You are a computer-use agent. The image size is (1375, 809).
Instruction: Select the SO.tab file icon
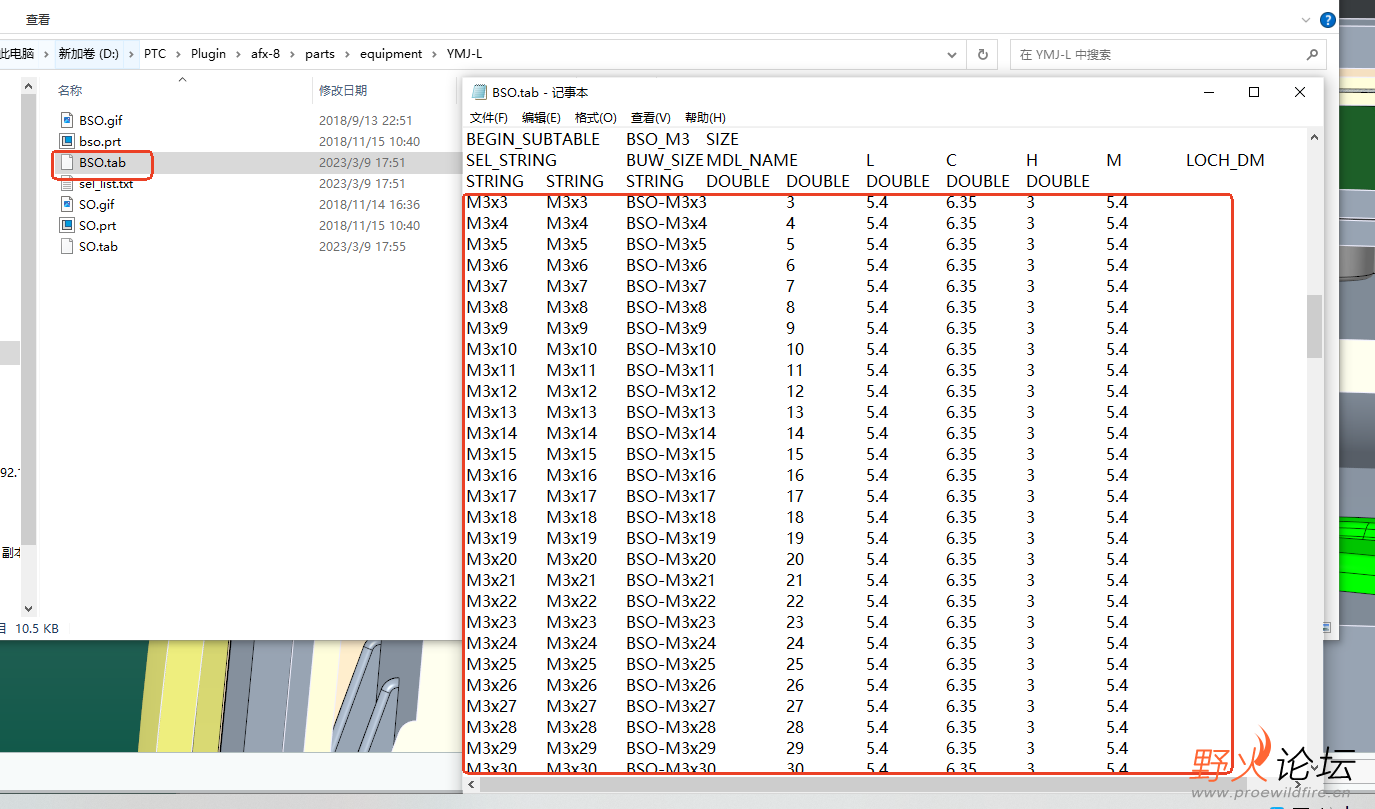[x=67, y=246]
